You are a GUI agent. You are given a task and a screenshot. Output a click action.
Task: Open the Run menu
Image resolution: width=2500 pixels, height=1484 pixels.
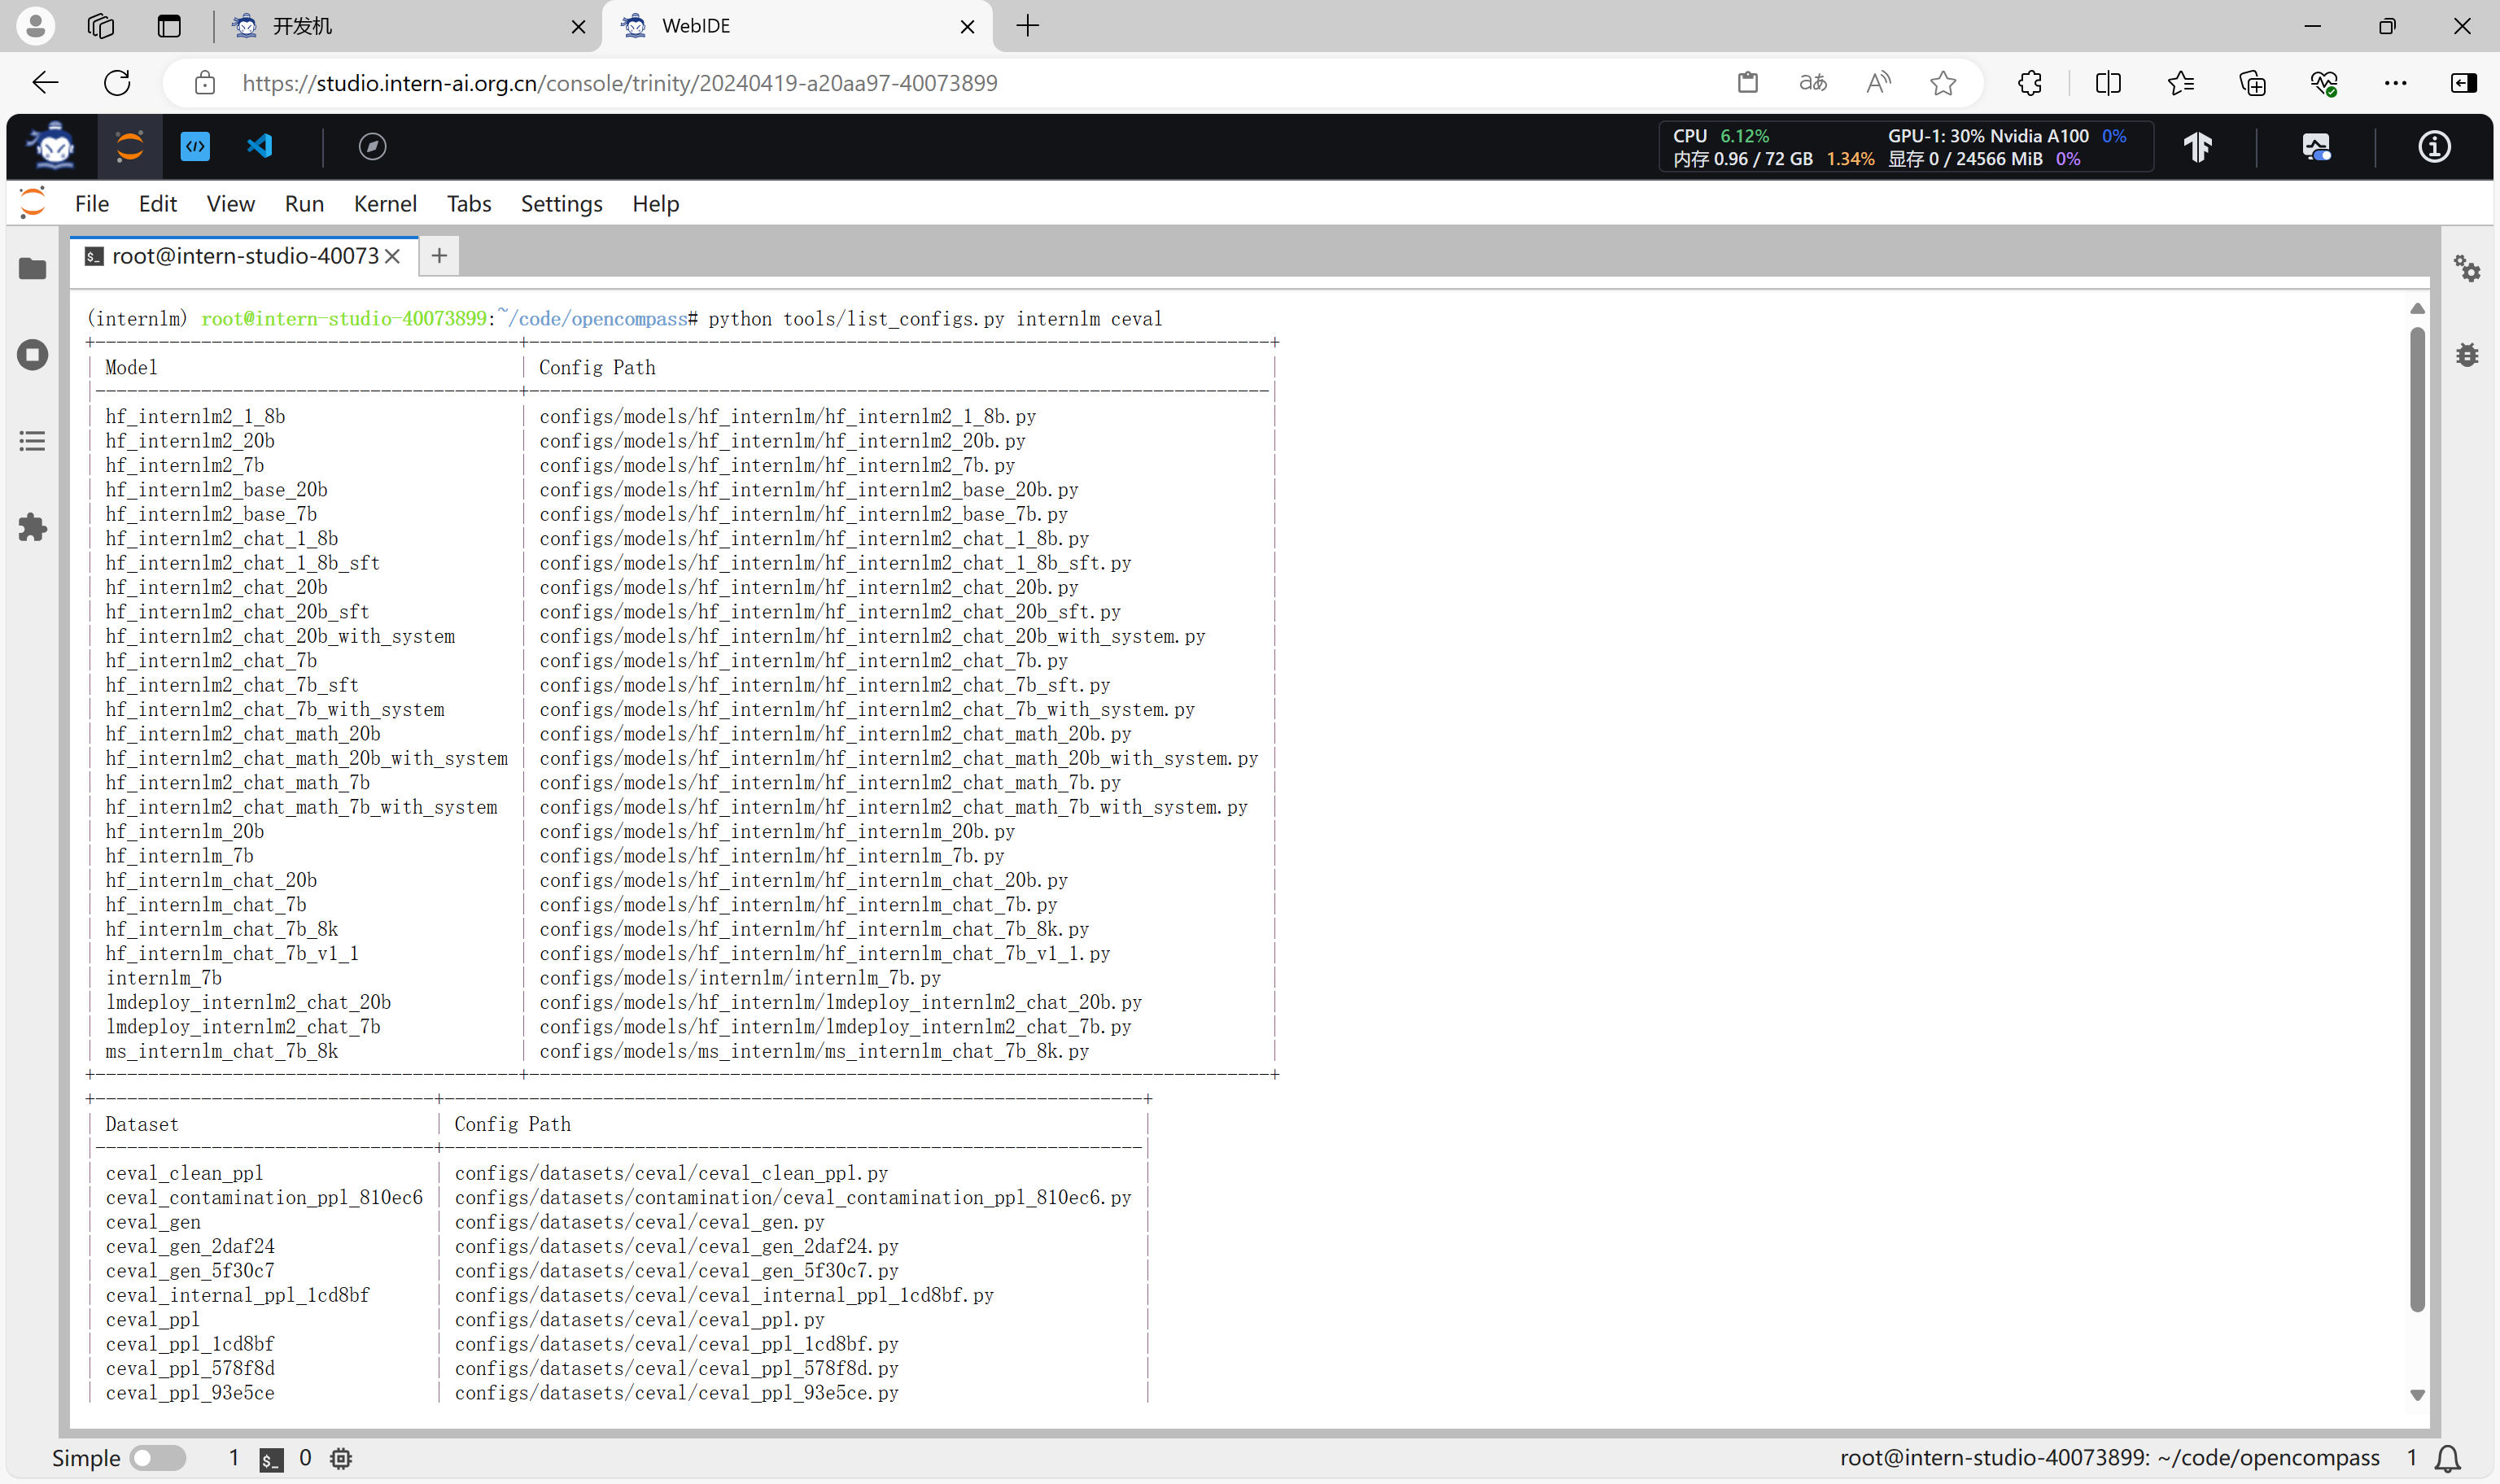pos(304,203)
